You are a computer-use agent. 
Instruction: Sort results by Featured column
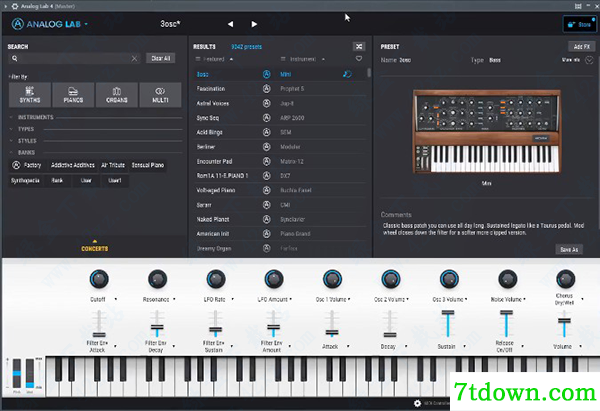click(x=214, y=59)
